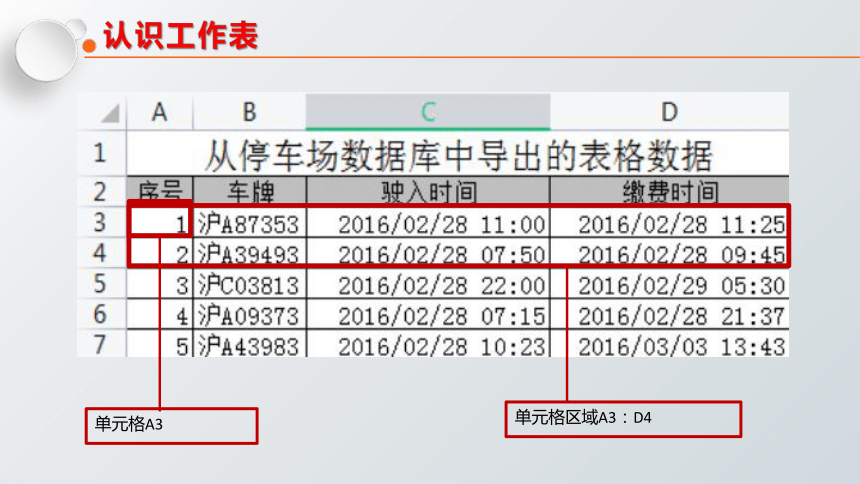This screenshot has width=860, height=484.
Task: Select cell A3 containing 1
Action: (x=160, y=222)
